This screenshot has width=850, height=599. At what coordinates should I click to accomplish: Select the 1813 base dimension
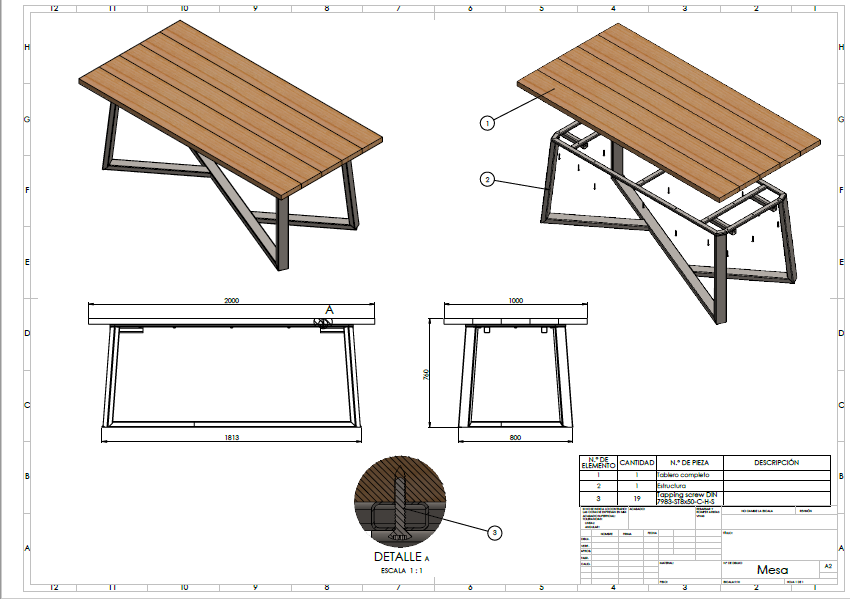pos(230,440)
